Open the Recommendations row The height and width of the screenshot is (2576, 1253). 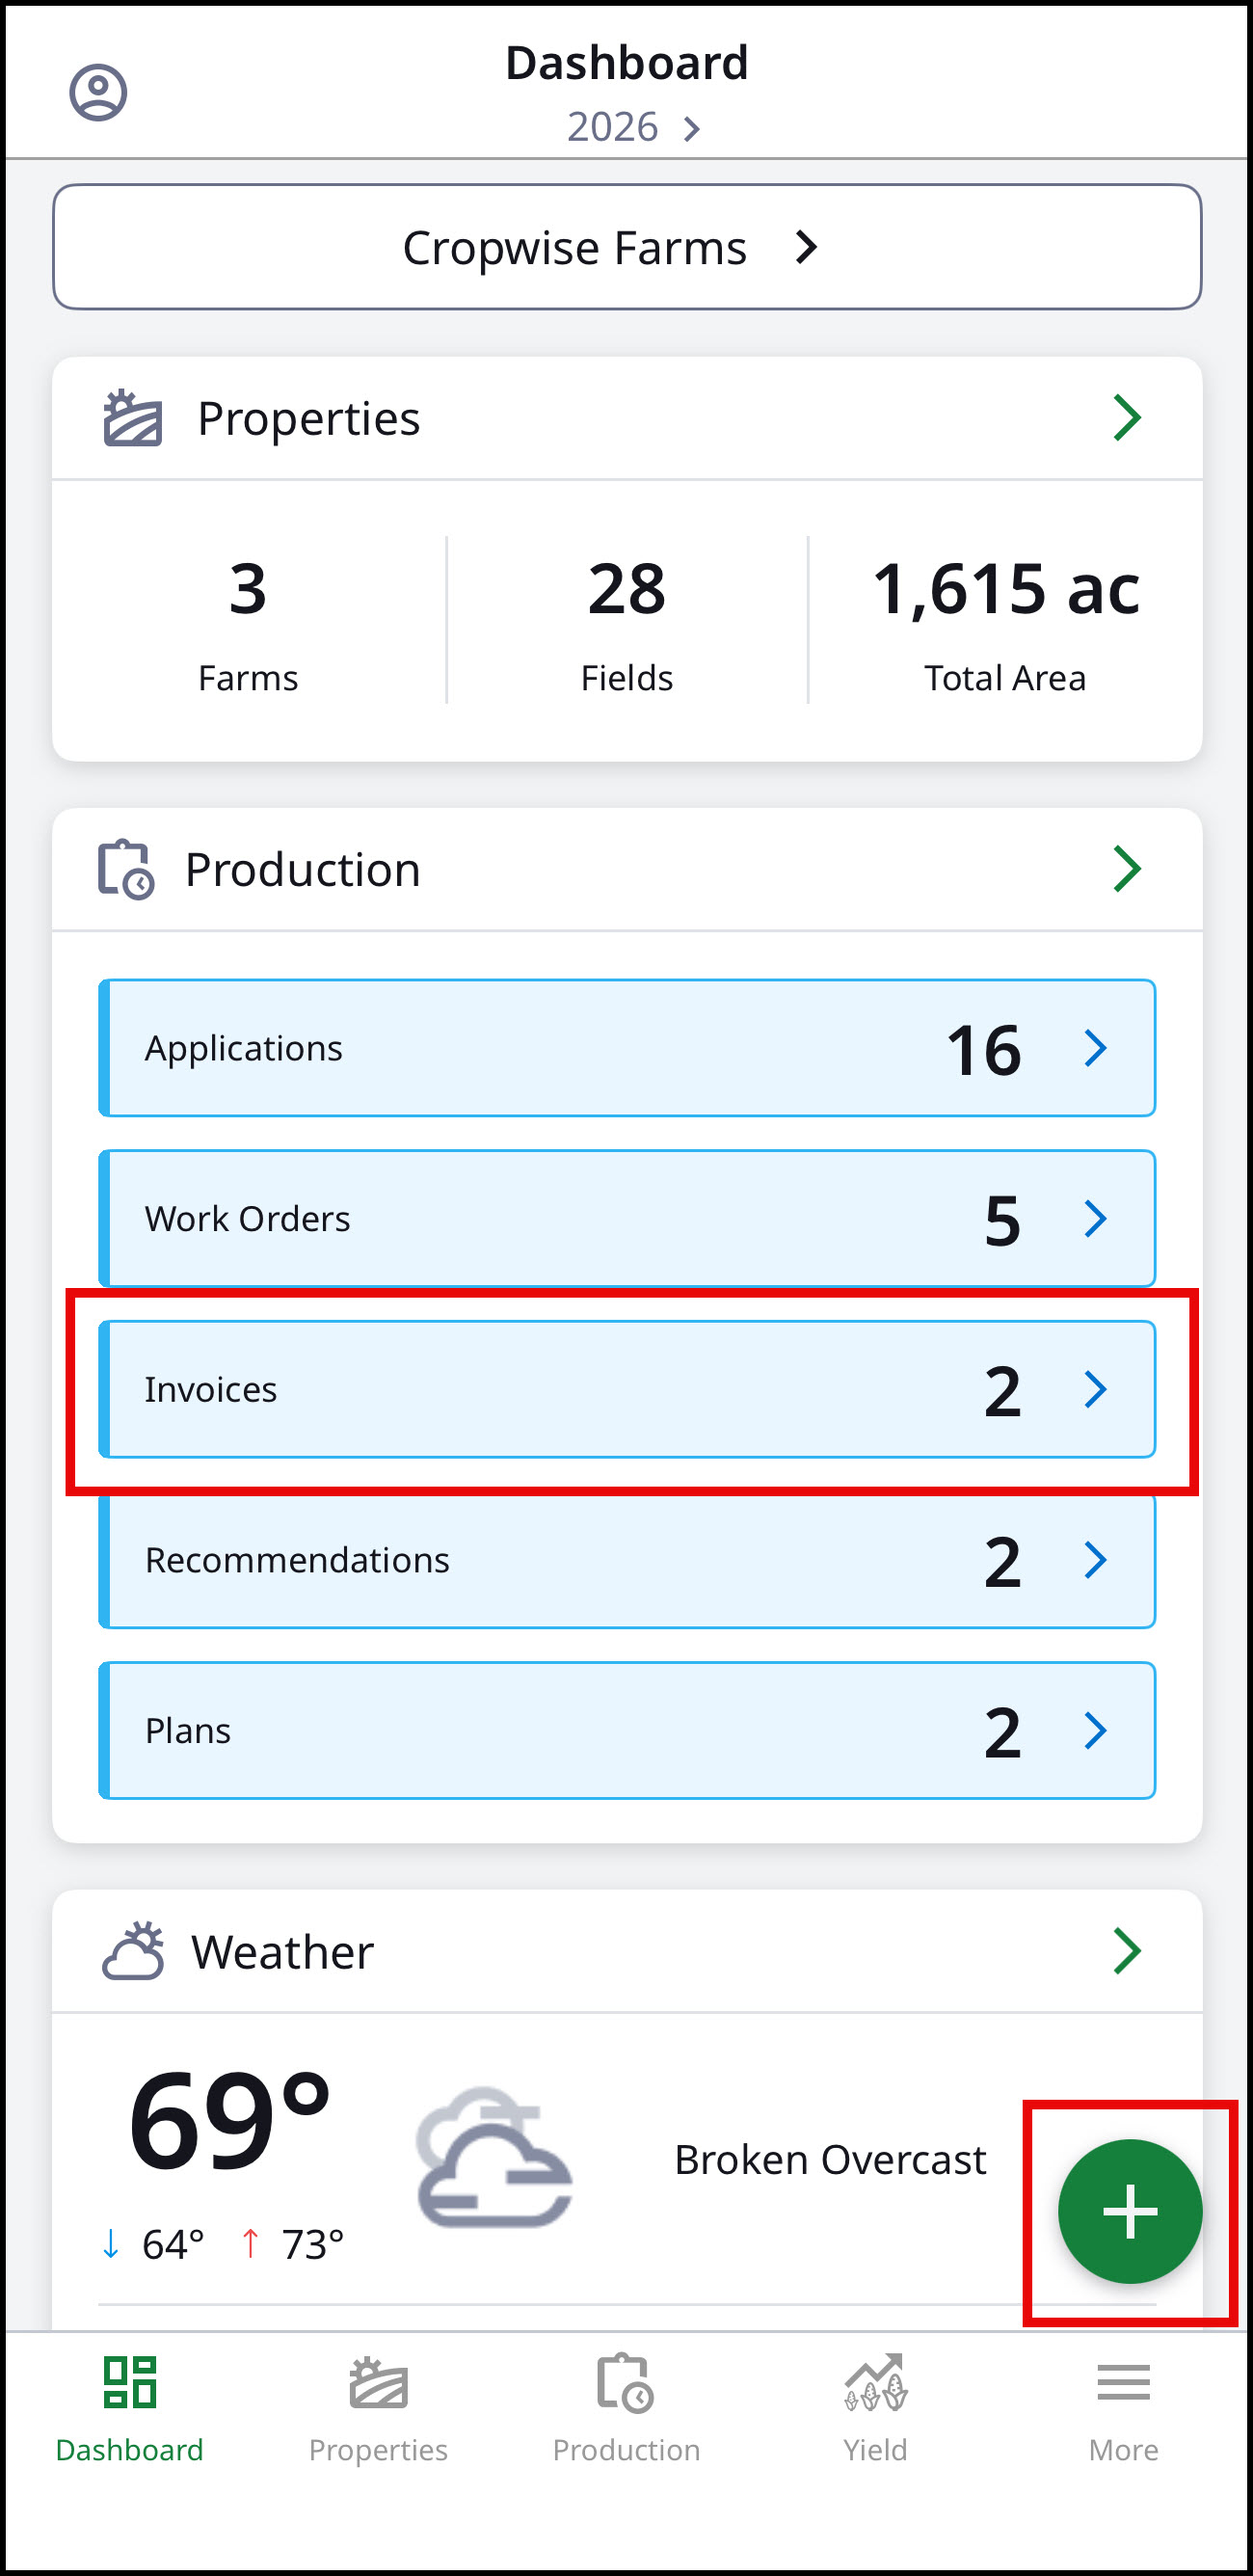pyautogui.click(x=627, y=1560)
